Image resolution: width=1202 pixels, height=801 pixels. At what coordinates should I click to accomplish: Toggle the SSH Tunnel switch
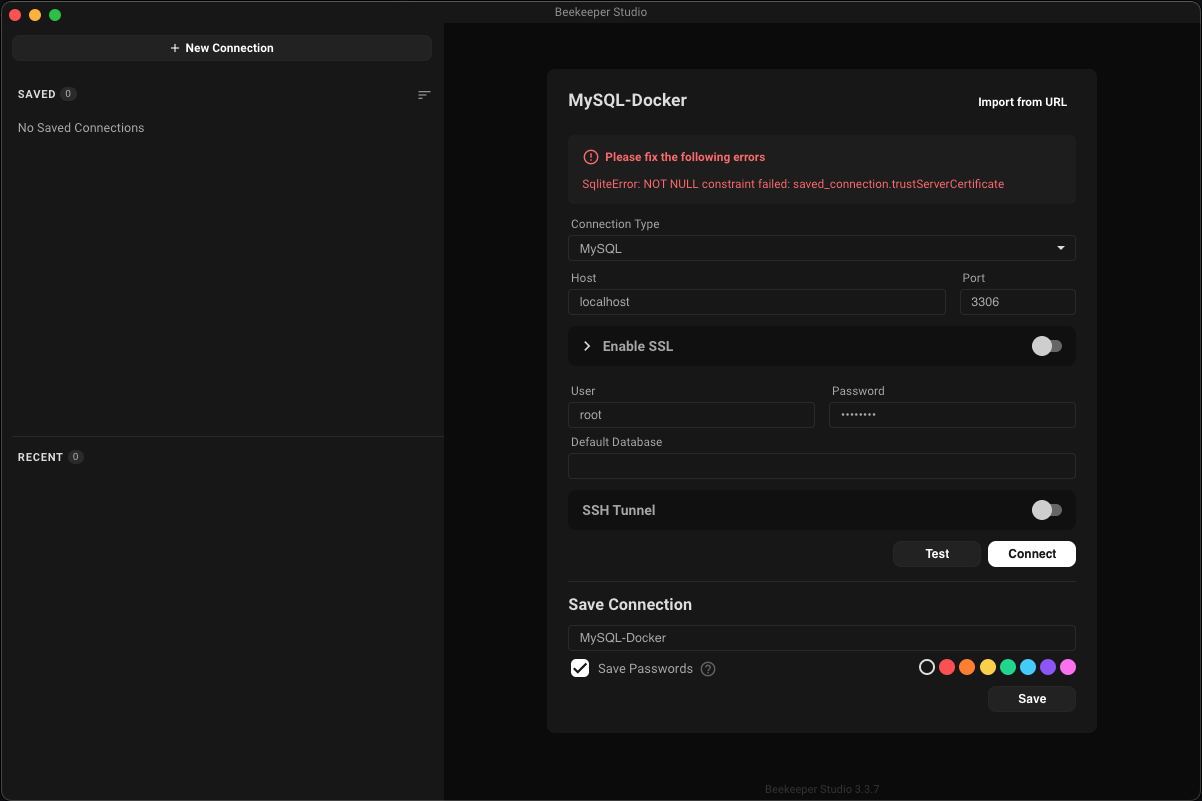[x=1047, y=510]
